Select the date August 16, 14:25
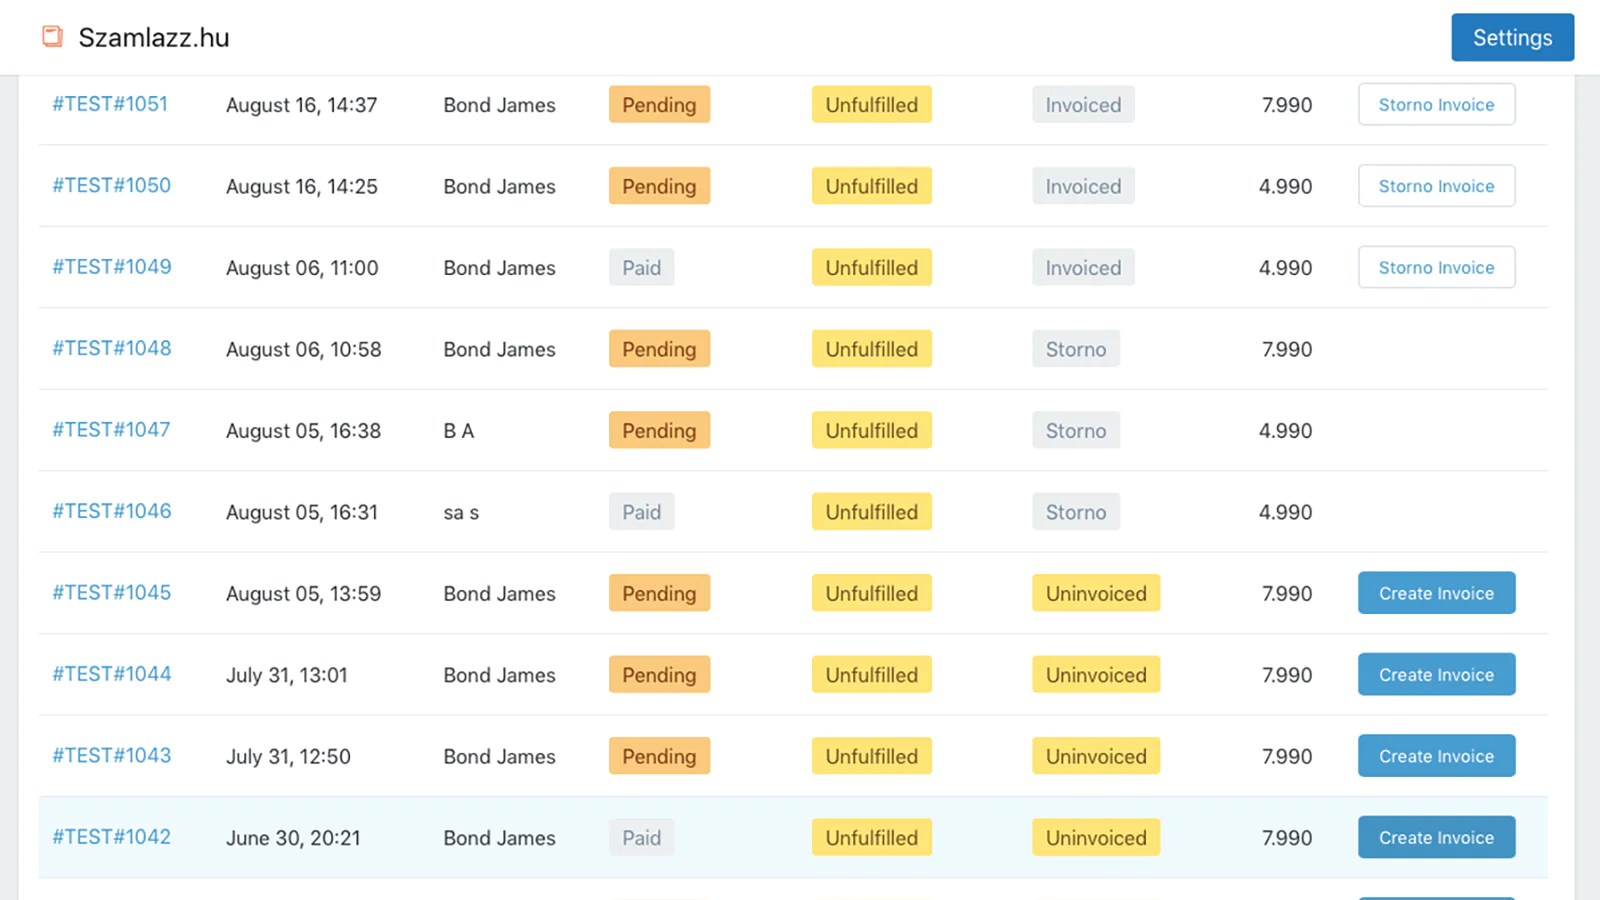Viewport: 1600px width, 900px height. tap(301, 186)
